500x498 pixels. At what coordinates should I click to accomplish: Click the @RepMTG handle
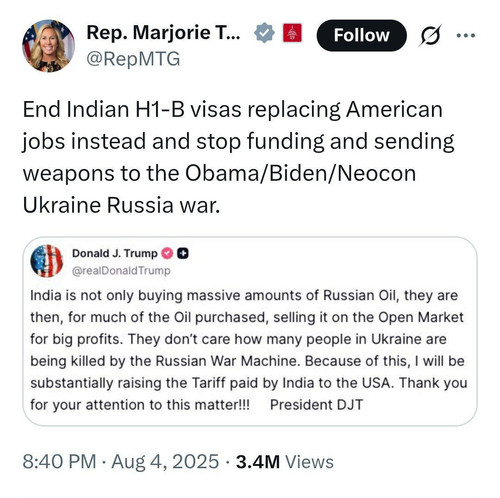point(133,59)
